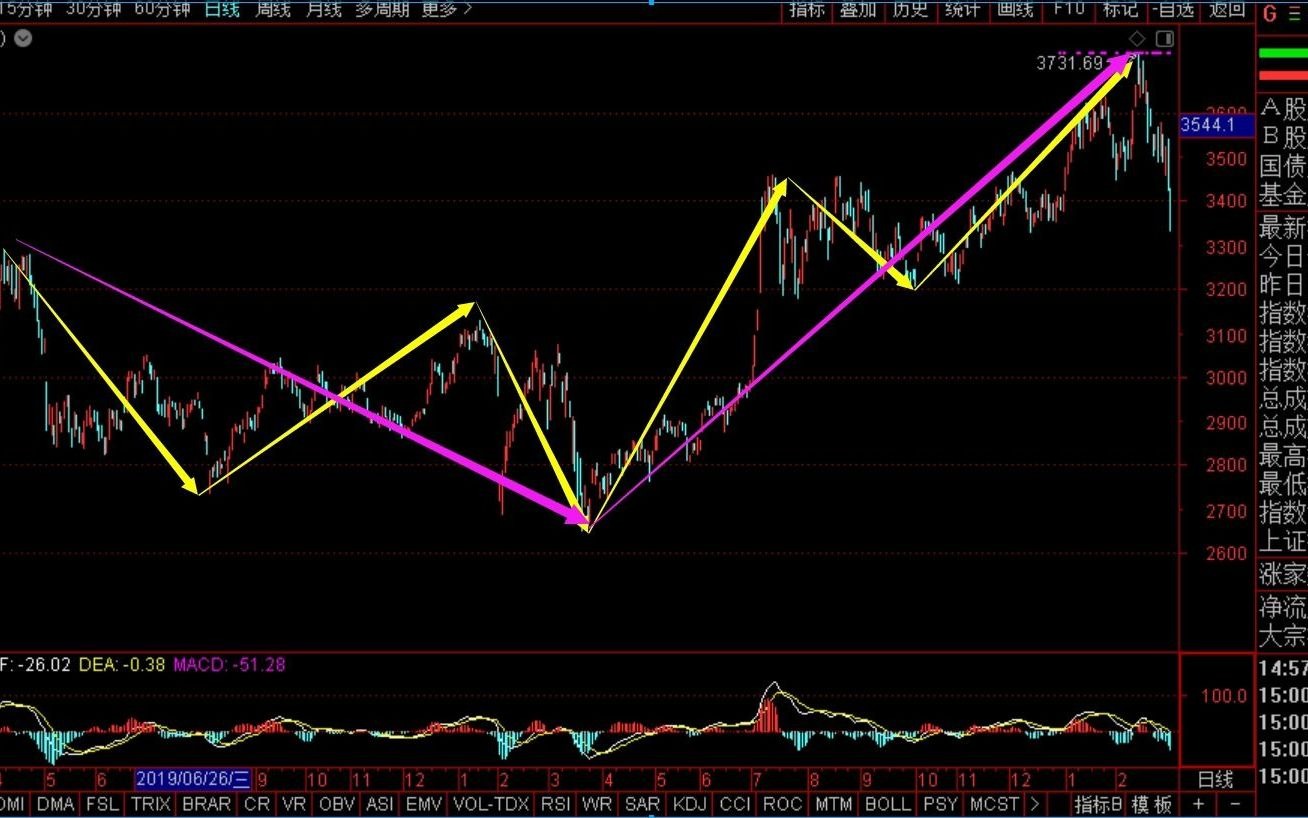The height and width of the screenshot is (818, 1308).
Task: Select the WR indicator tab
Action: [597, 804]
